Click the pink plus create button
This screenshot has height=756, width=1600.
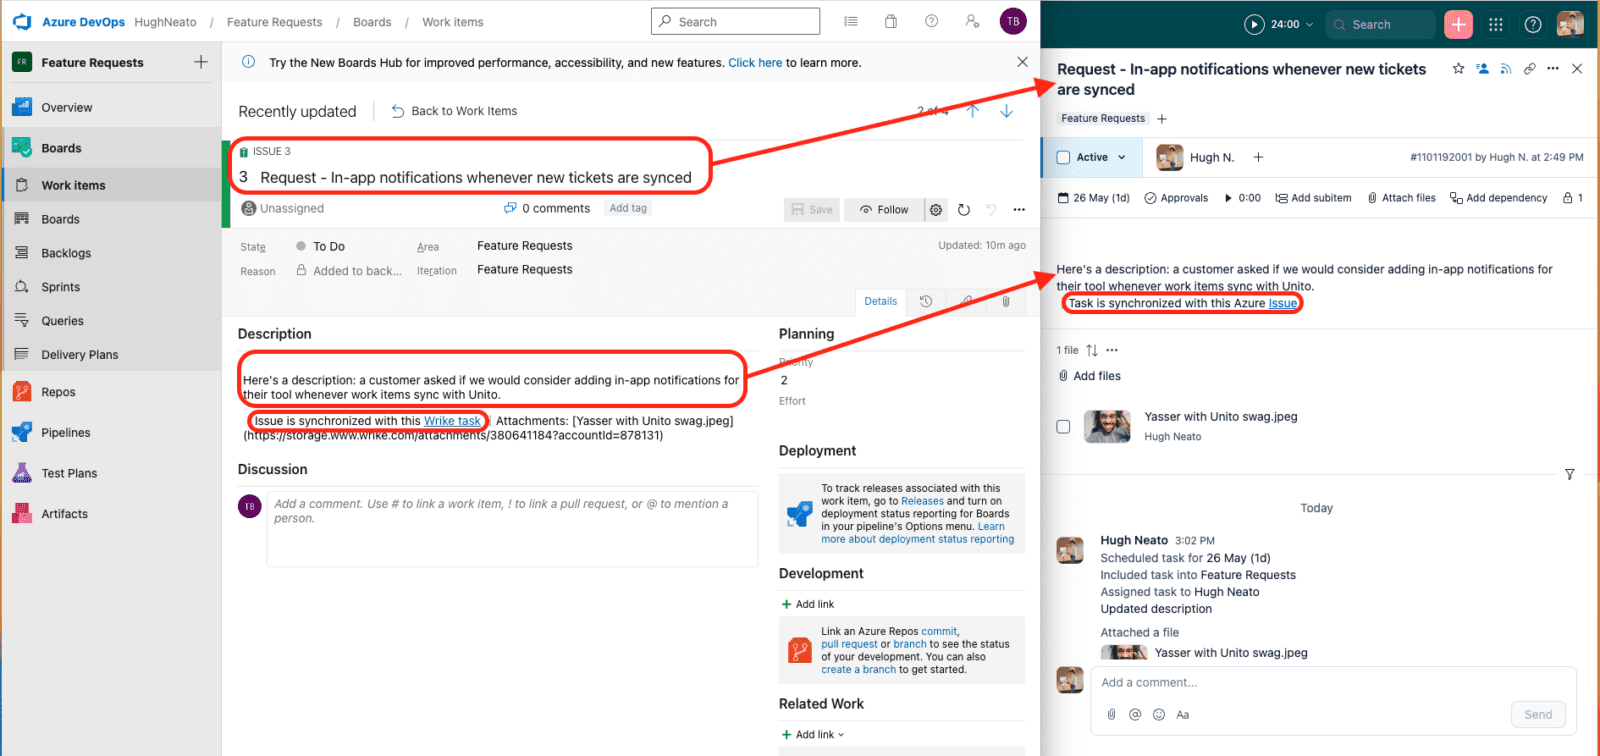[x=1458, y=25]
